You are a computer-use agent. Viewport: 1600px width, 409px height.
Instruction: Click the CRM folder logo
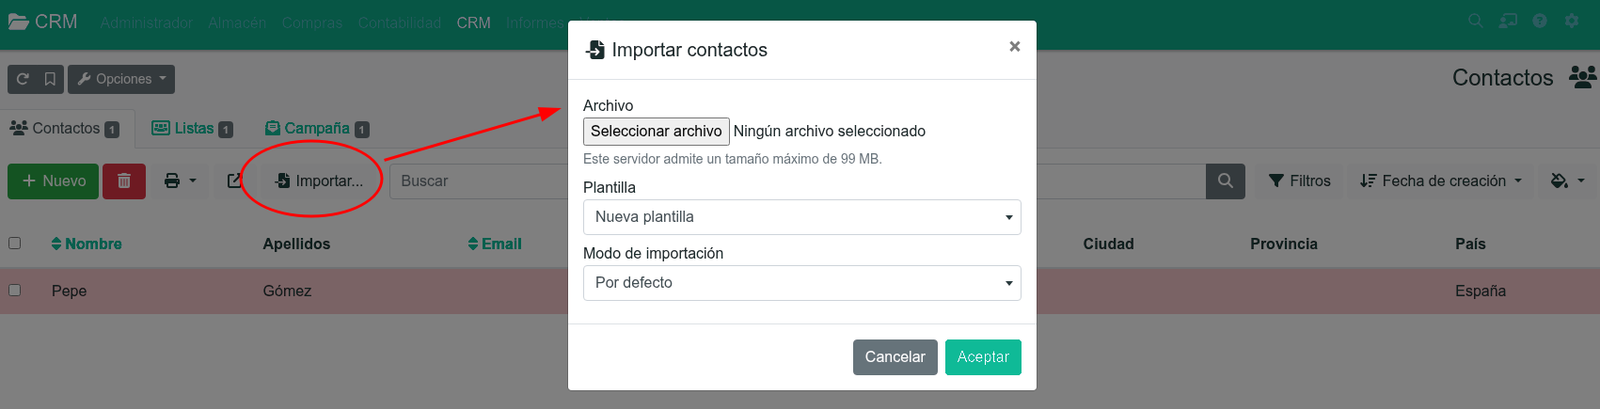tap(42, 21)
